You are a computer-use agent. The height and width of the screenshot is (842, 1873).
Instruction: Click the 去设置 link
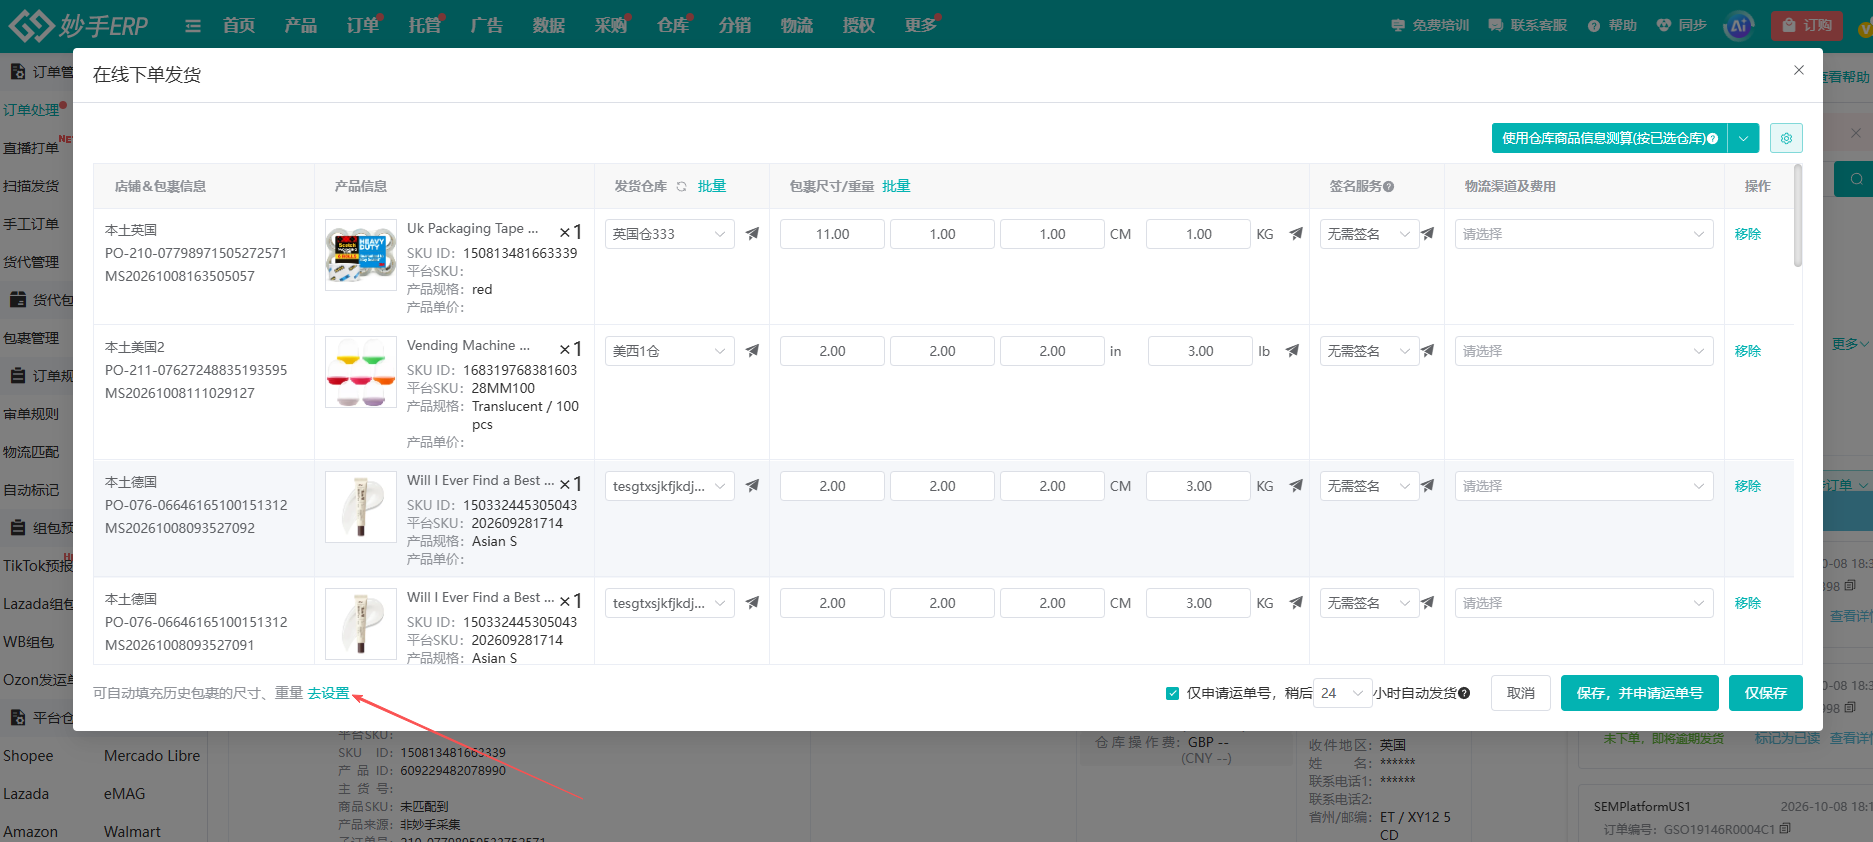(x=328, y=693)
